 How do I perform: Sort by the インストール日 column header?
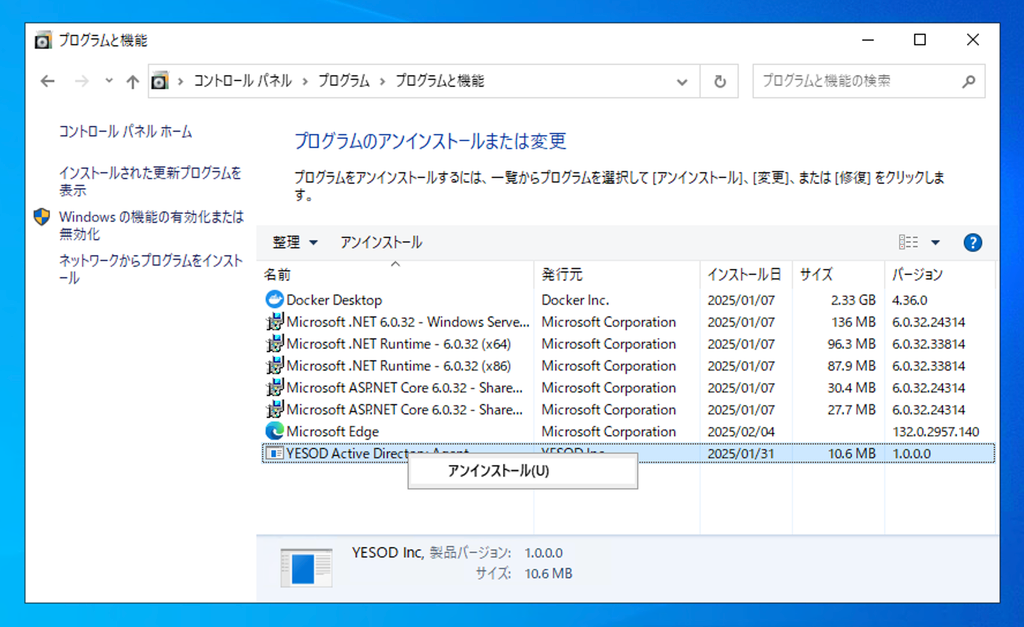click(x=746, y=274)
